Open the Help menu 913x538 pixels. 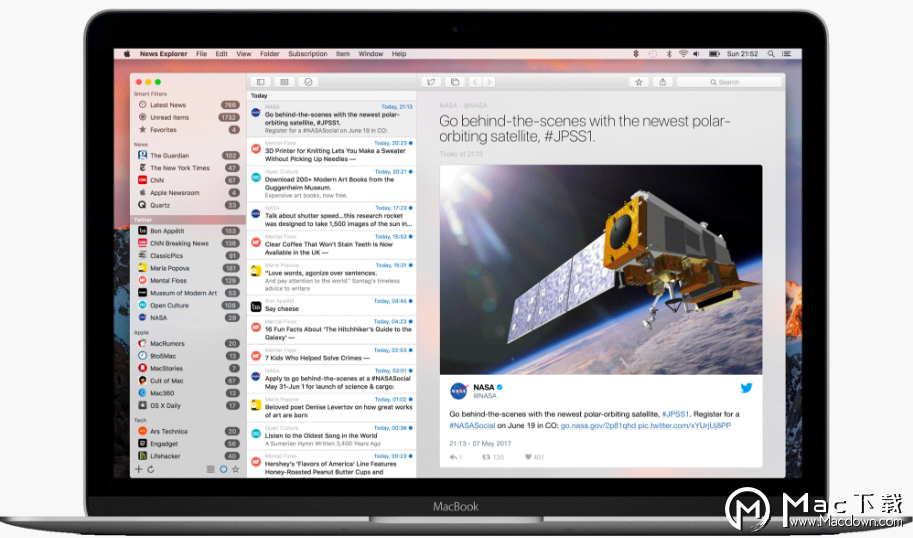(399, 54)
